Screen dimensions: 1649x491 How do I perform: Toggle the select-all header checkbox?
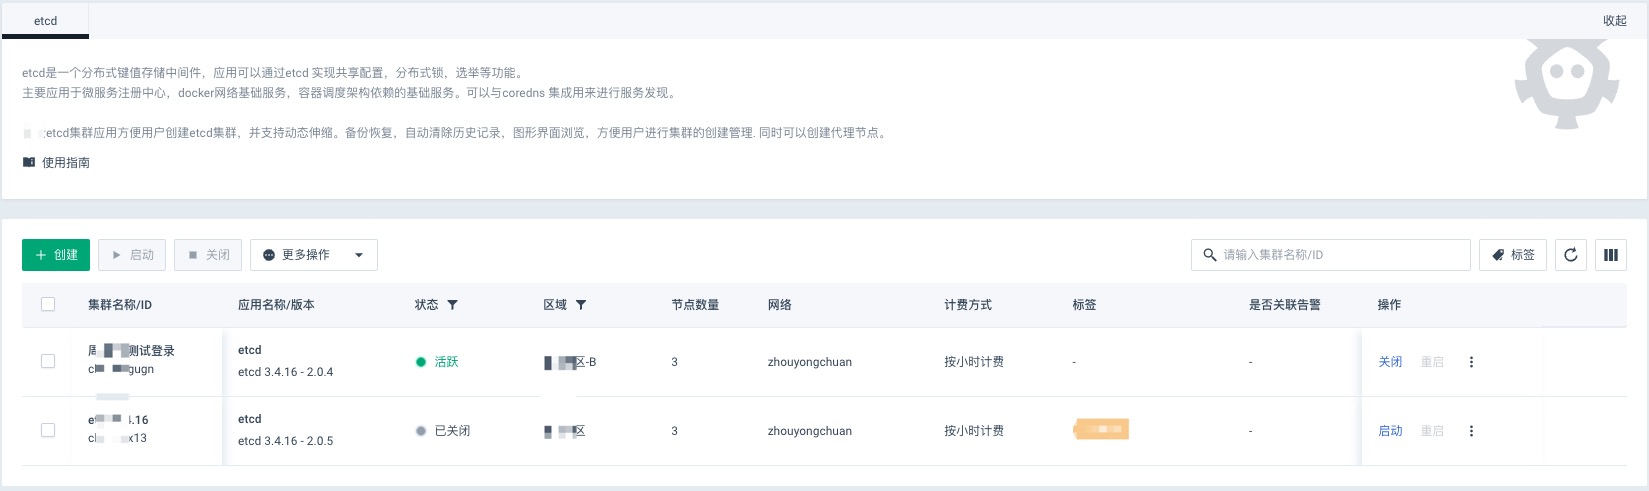click(48, 304)
